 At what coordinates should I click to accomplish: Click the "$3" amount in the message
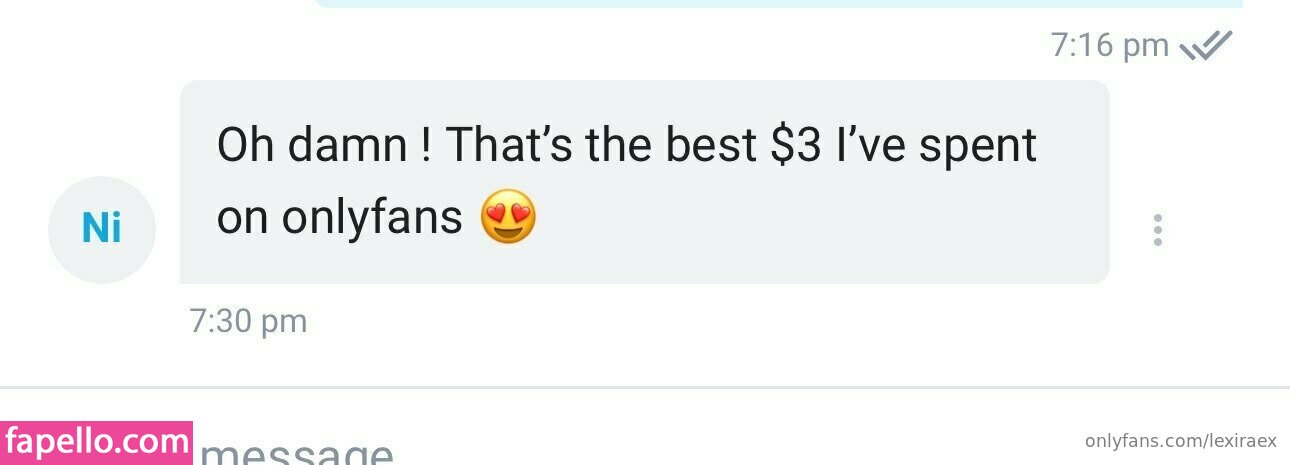(x=796, y=146)
